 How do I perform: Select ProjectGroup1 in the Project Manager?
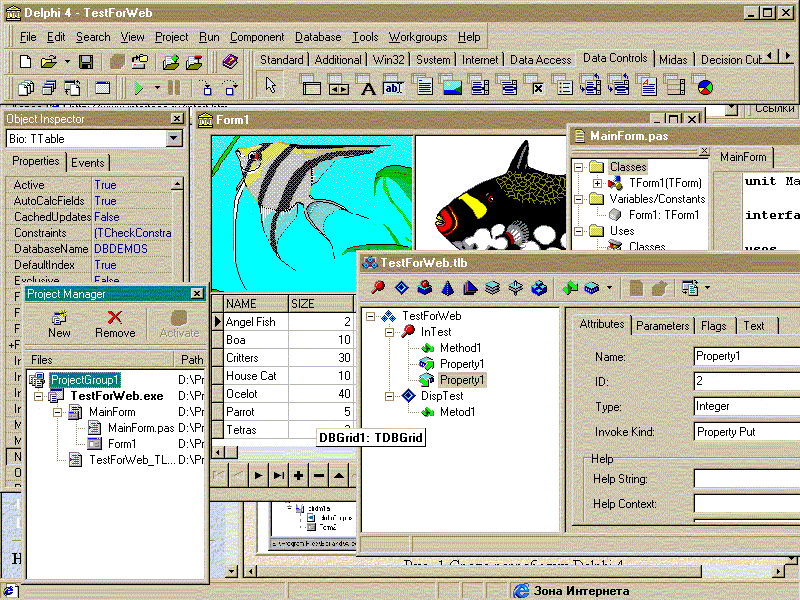[85, 380]
